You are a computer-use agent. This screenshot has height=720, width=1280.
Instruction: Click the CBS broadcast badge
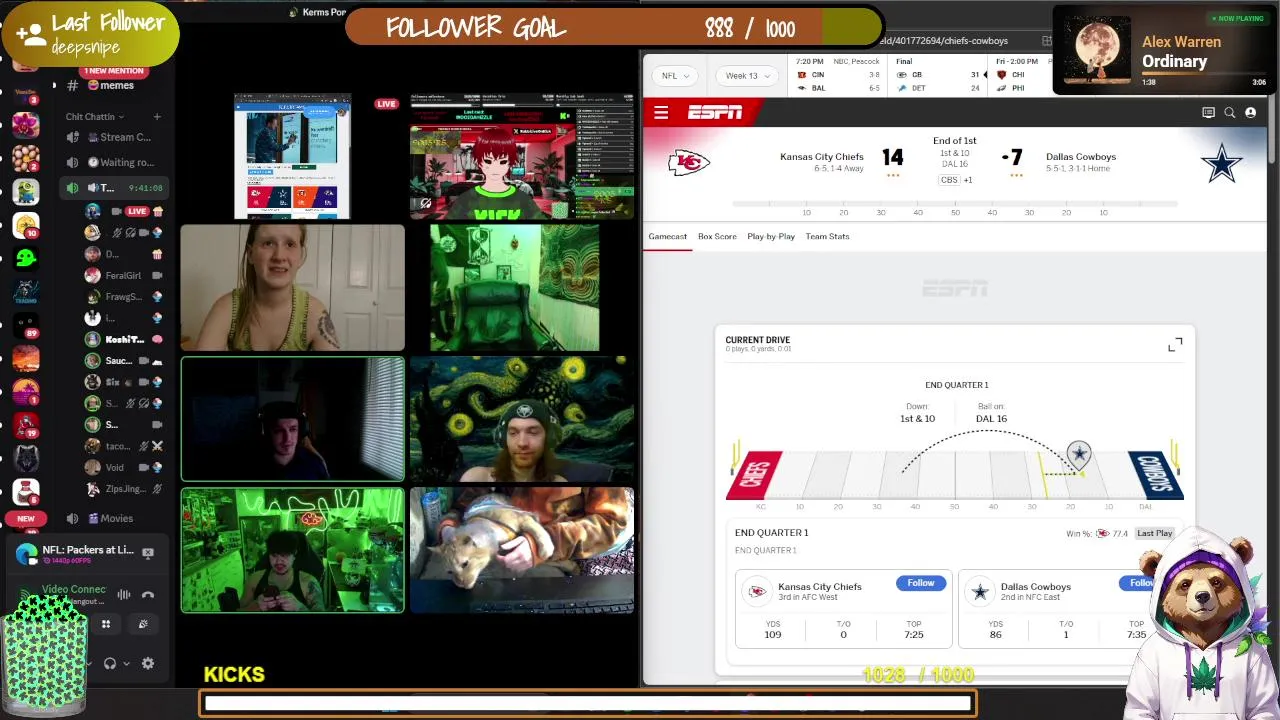[948, 180]
